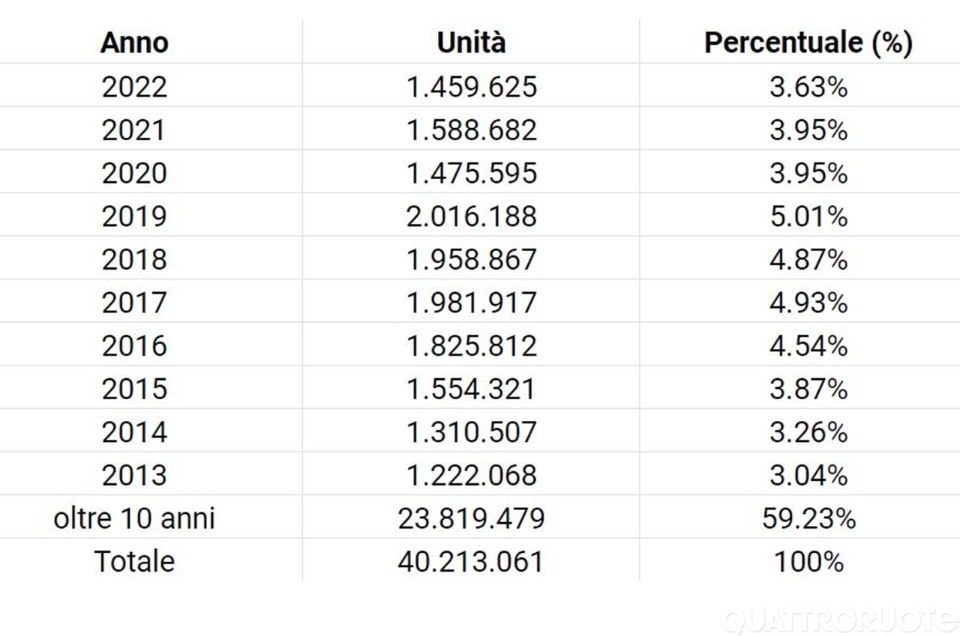Select the 2019 year cell

click(x=135, y=216)
